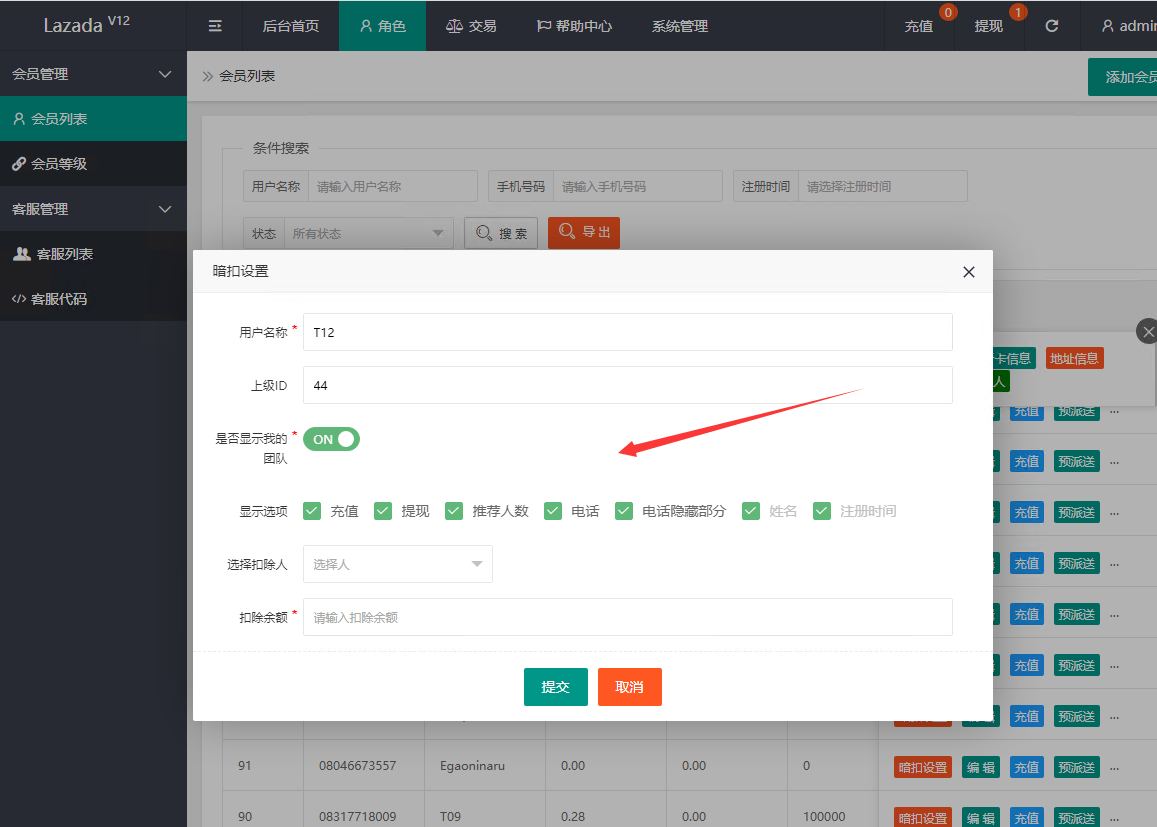Click the sidebar collapse menu icon
1157x827 pixels.
(215, 26)
